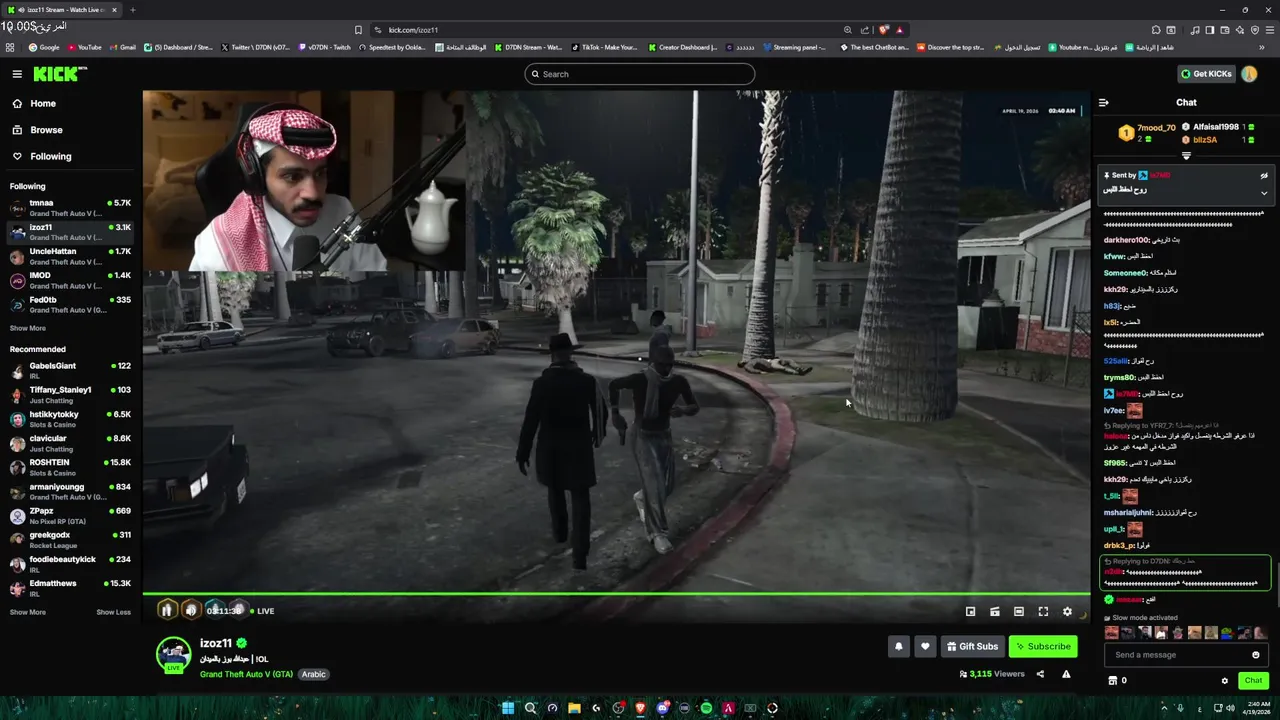Open Windows Start menu
The image size is (1280, 720).
[x=507, y=708]
